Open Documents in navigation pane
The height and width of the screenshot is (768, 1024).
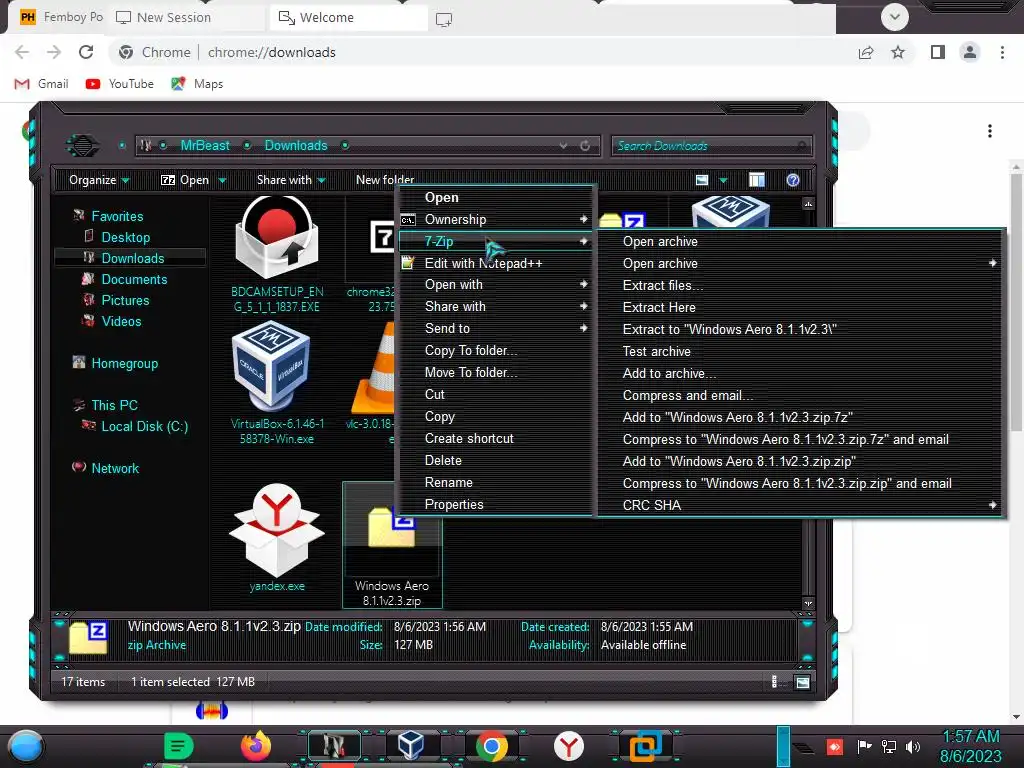click(x=134, y=279)
